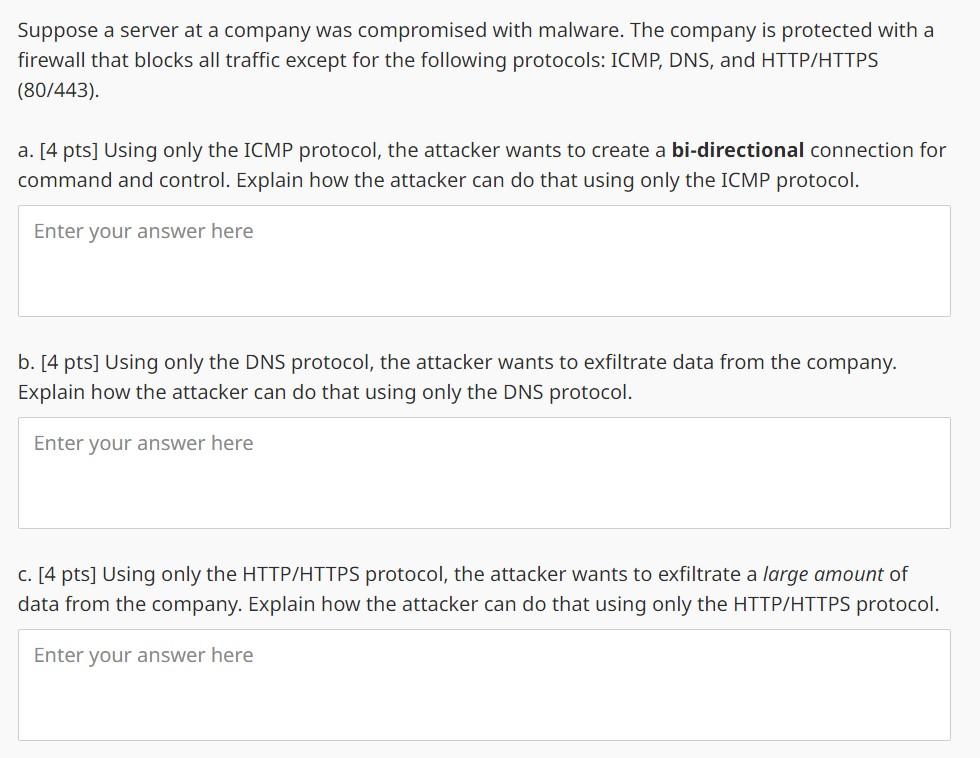Click 'Enter your answer here' under part b
Image resolution: width=980 pixels, height=758 pixels.
coord(143,443)
